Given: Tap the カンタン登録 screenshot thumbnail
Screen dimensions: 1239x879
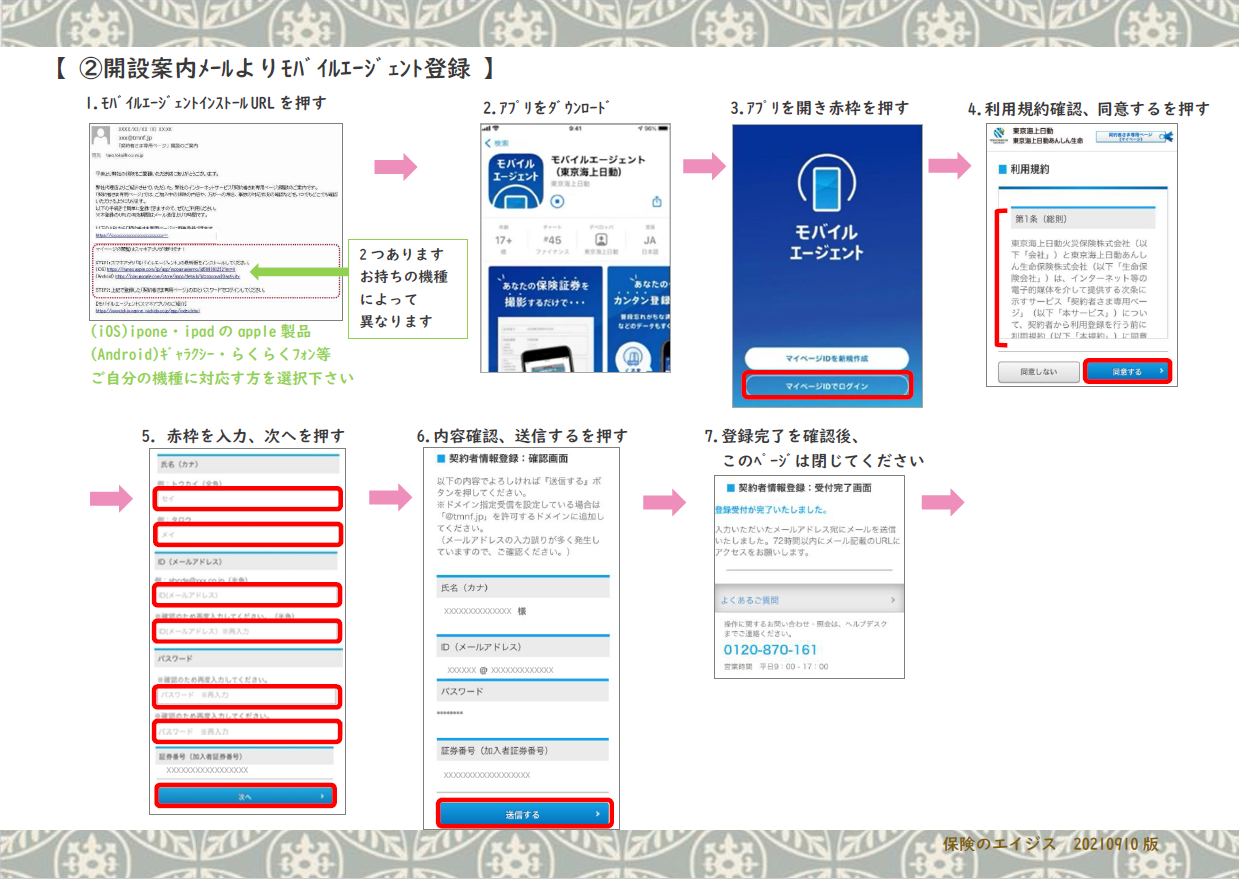Looking at the screenshot, I should [638, 320].
